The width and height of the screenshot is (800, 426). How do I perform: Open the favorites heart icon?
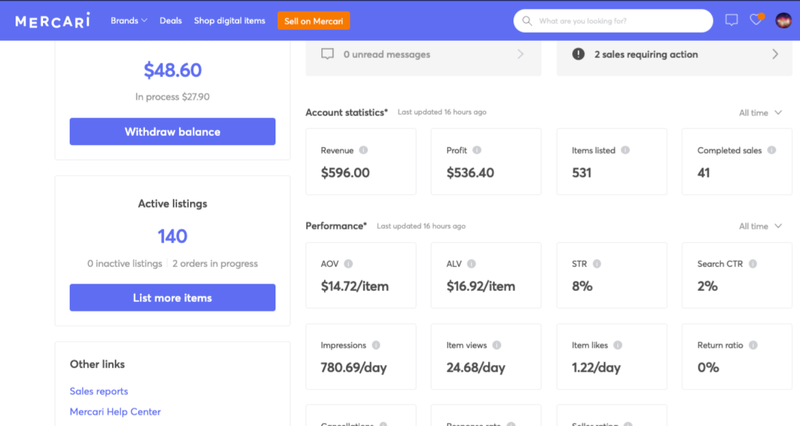click(756, 20)
